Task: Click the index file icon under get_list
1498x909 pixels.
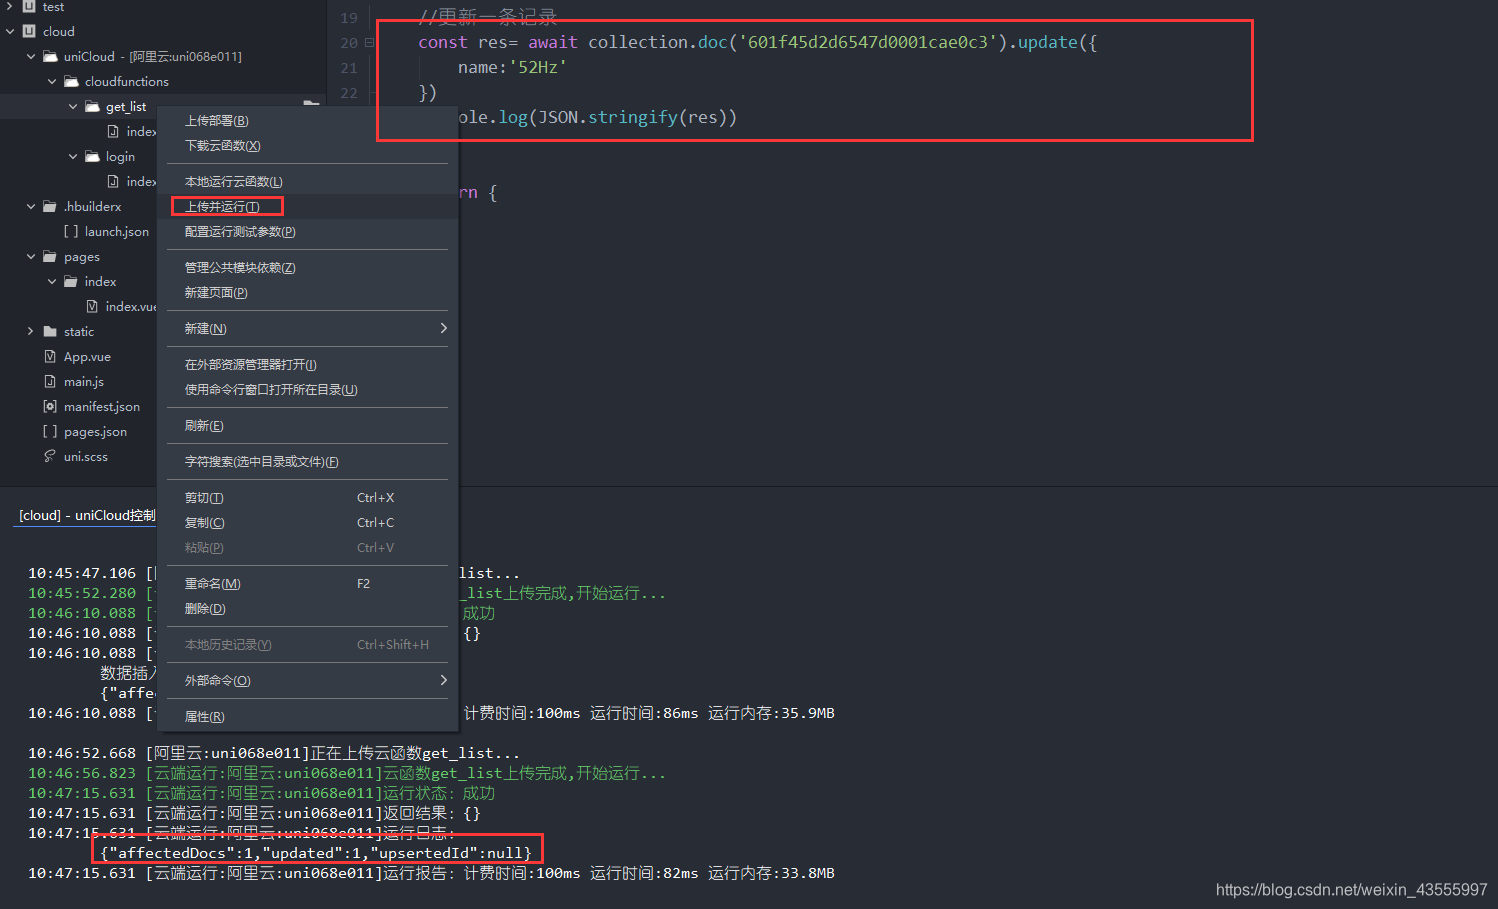Action: pyautogui.click(x=113, y=131)
